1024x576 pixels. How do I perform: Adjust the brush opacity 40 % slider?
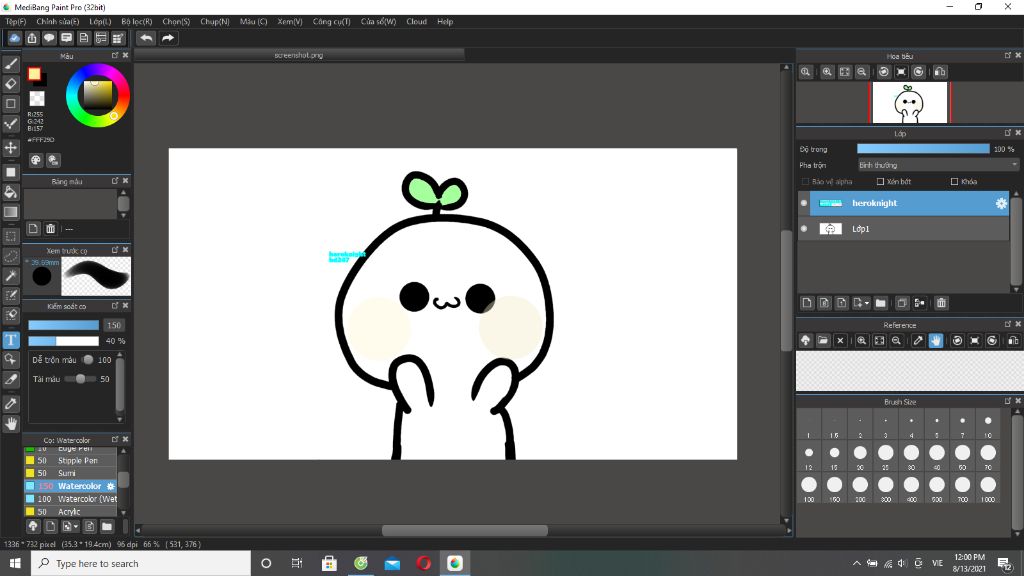pyautogui.click(x=63, y=341)
